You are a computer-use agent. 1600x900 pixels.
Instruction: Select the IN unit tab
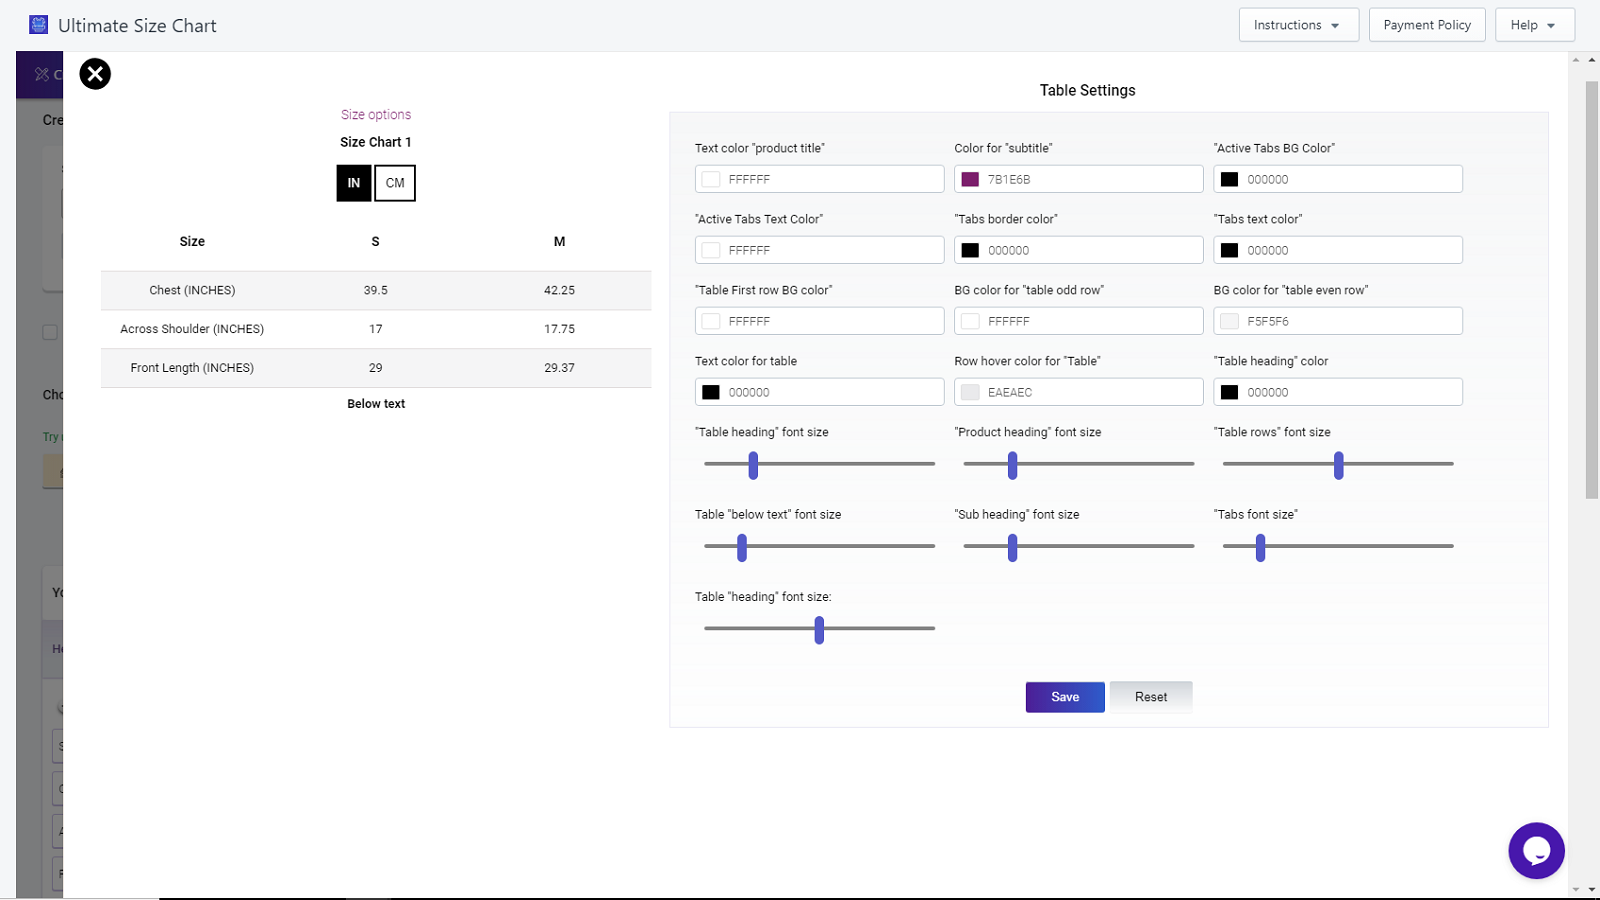354,183
